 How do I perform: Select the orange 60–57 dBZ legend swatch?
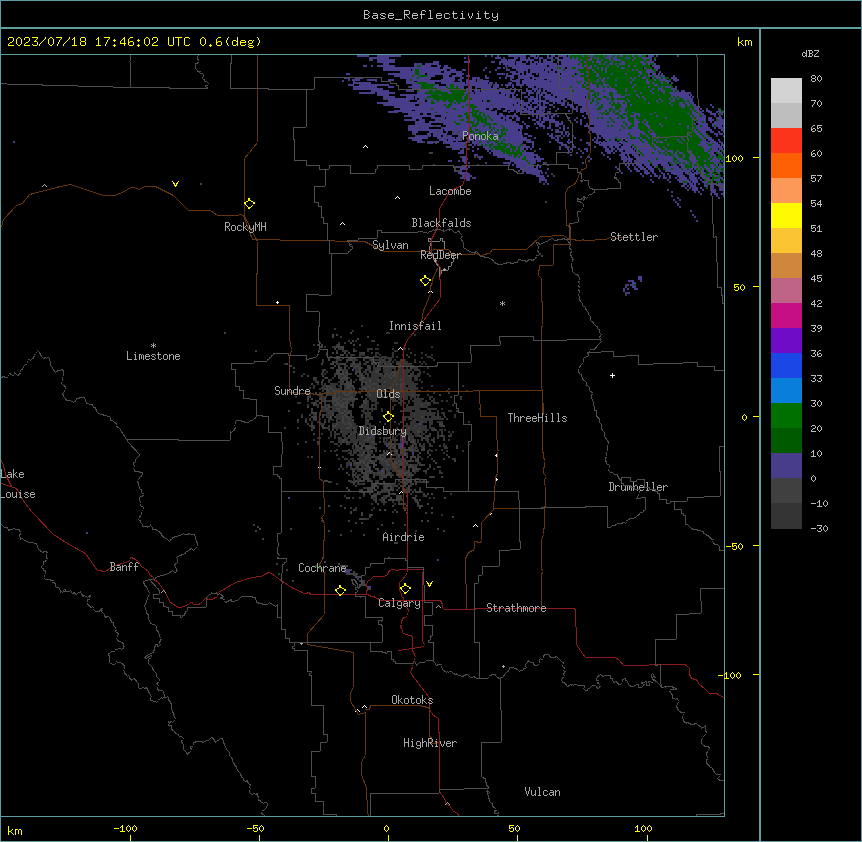pyautogui.click(x=786, y=165)
